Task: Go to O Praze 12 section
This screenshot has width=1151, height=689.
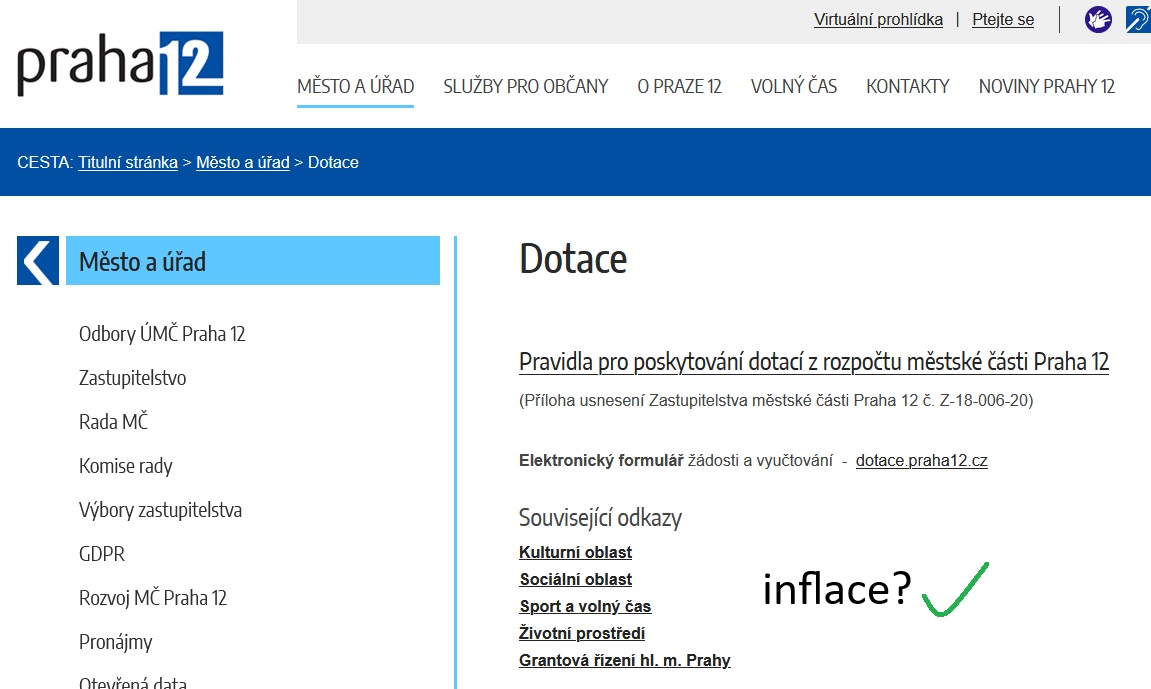Action: coord(679,86)
